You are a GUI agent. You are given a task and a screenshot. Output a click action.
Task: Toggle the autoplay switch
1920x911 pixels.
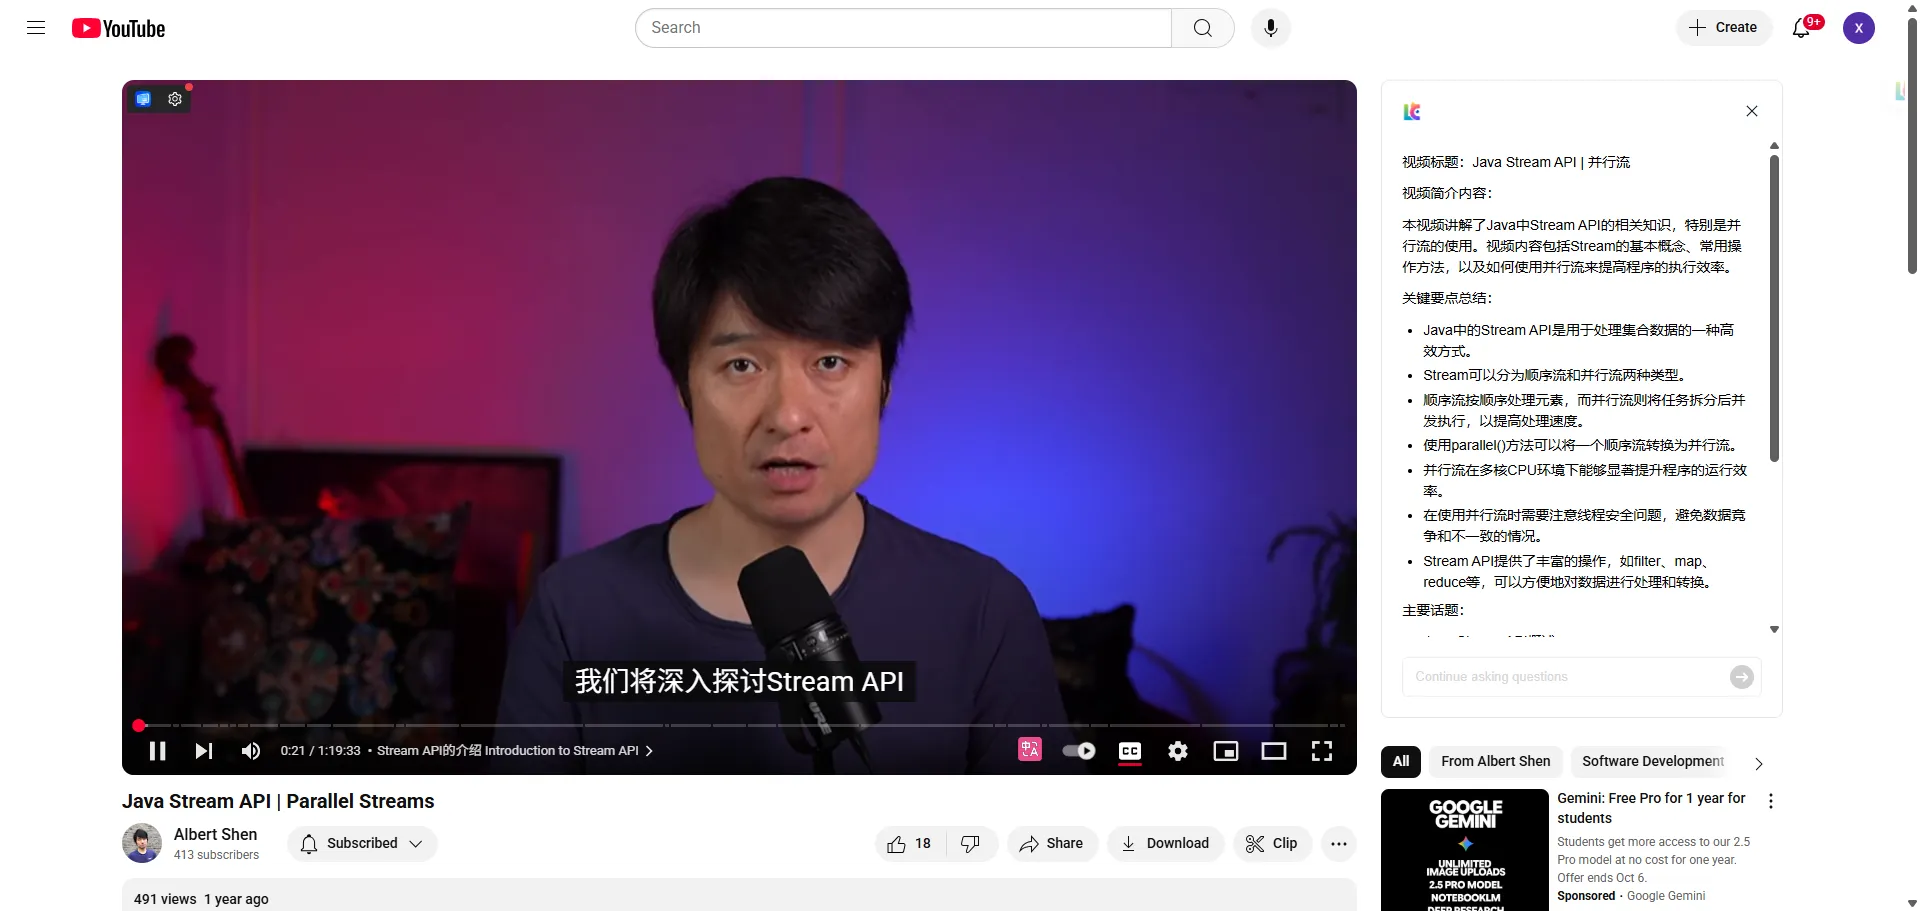[1079, 751]
